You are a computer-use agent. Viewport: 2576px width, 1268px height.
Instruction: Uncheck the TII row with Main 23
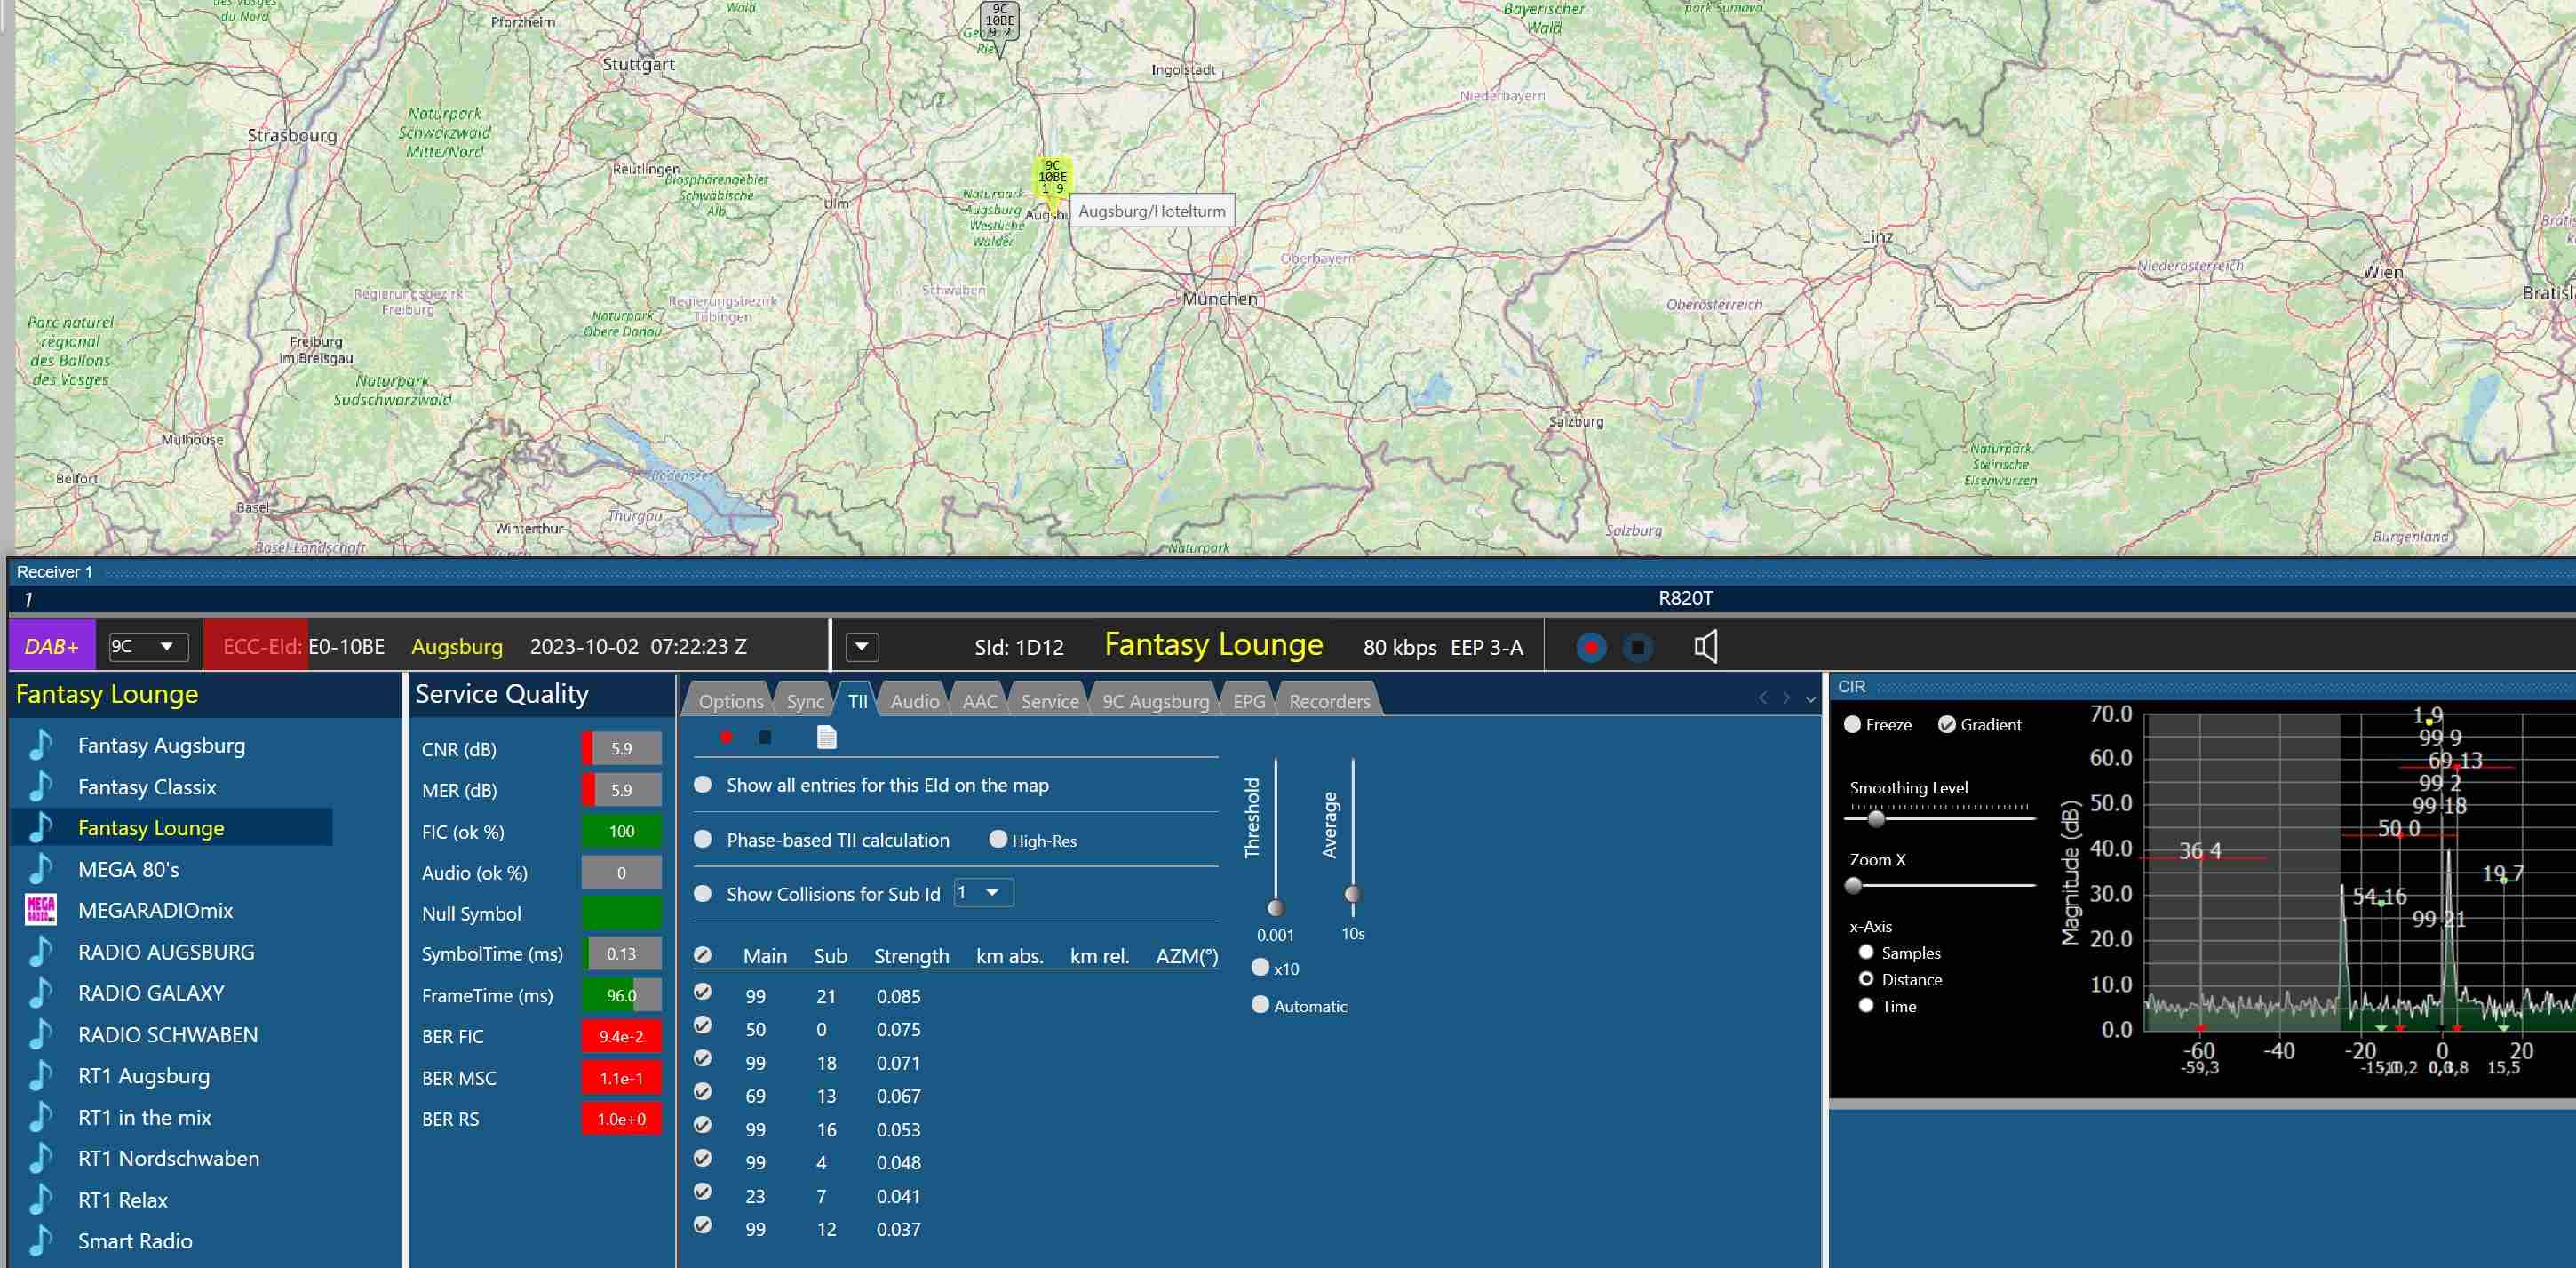703,1192
